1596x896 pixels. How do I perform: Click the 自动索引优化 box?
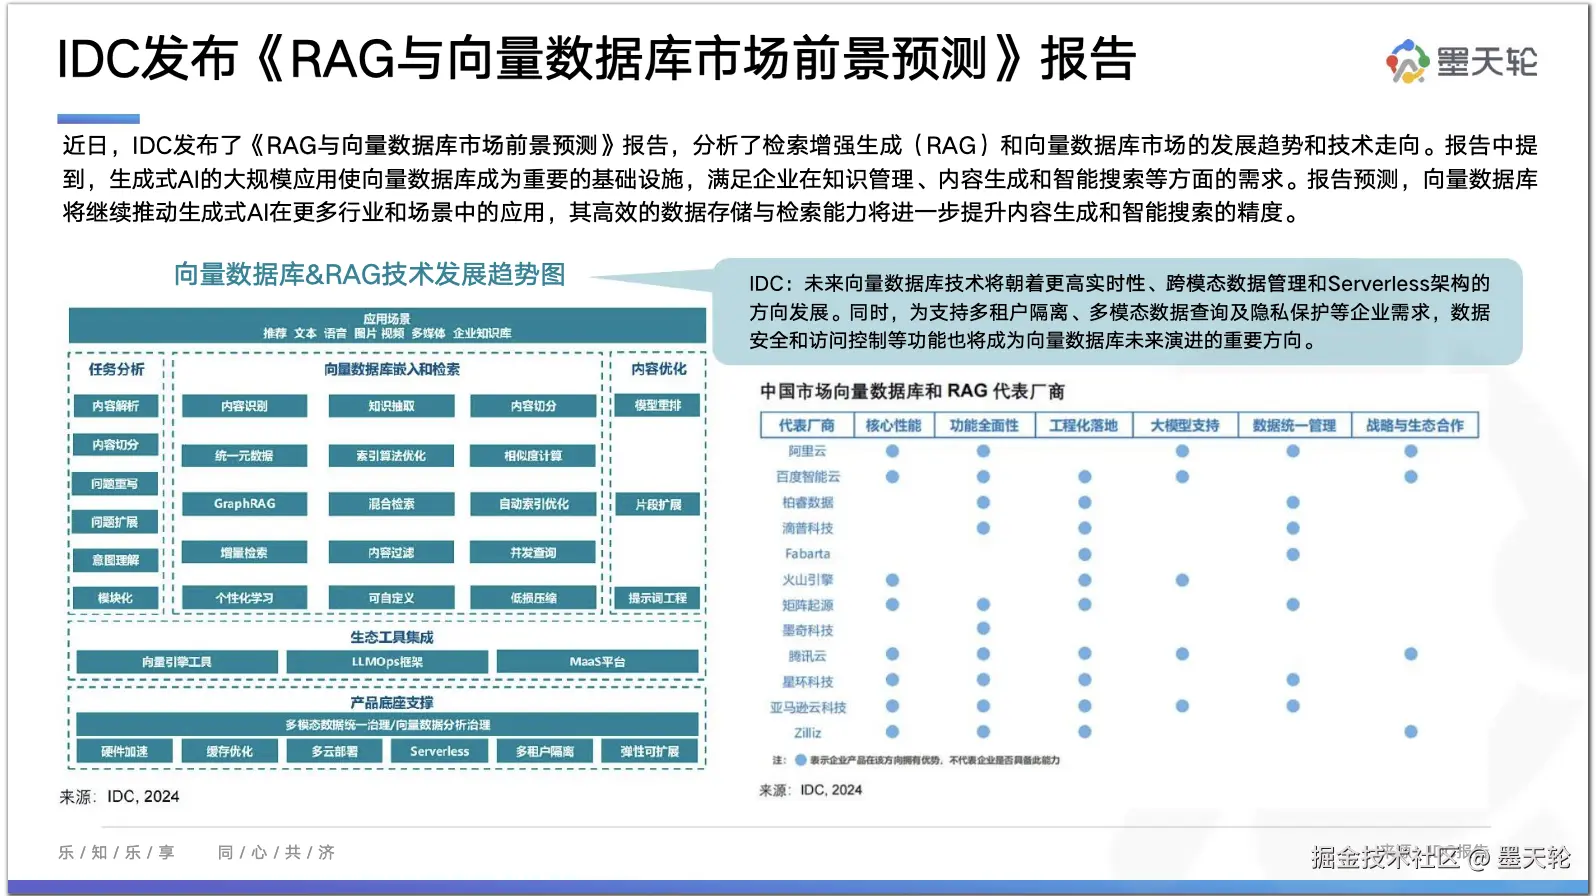coord(533,504)
